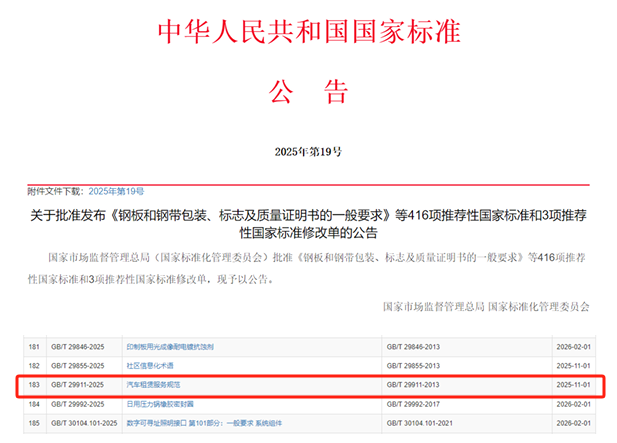Open the 社区信息化术语 standard link

[150, 365]
